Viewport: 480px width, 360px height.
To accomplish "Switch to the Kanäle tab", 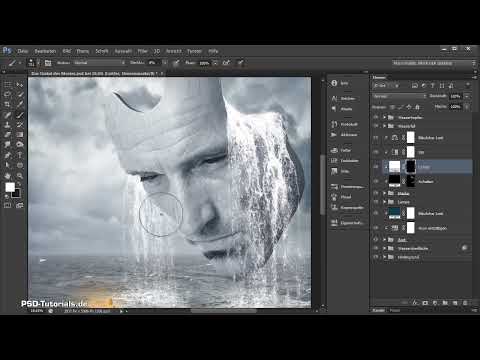I will 378,310.
